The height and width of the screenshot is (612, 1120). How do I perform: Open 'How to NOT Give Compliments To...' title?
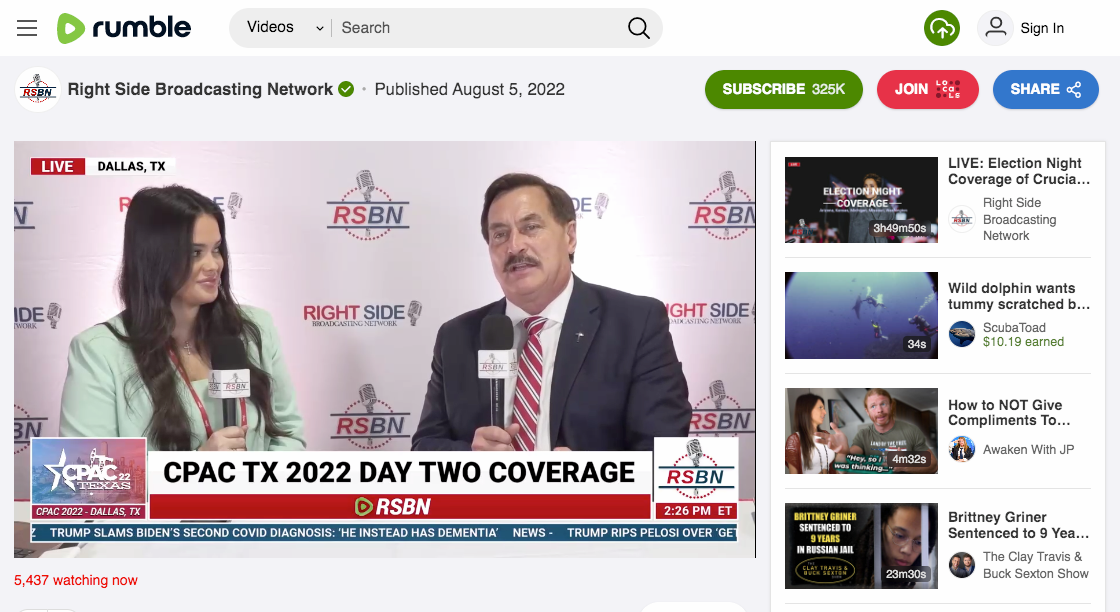(1009, 413)
